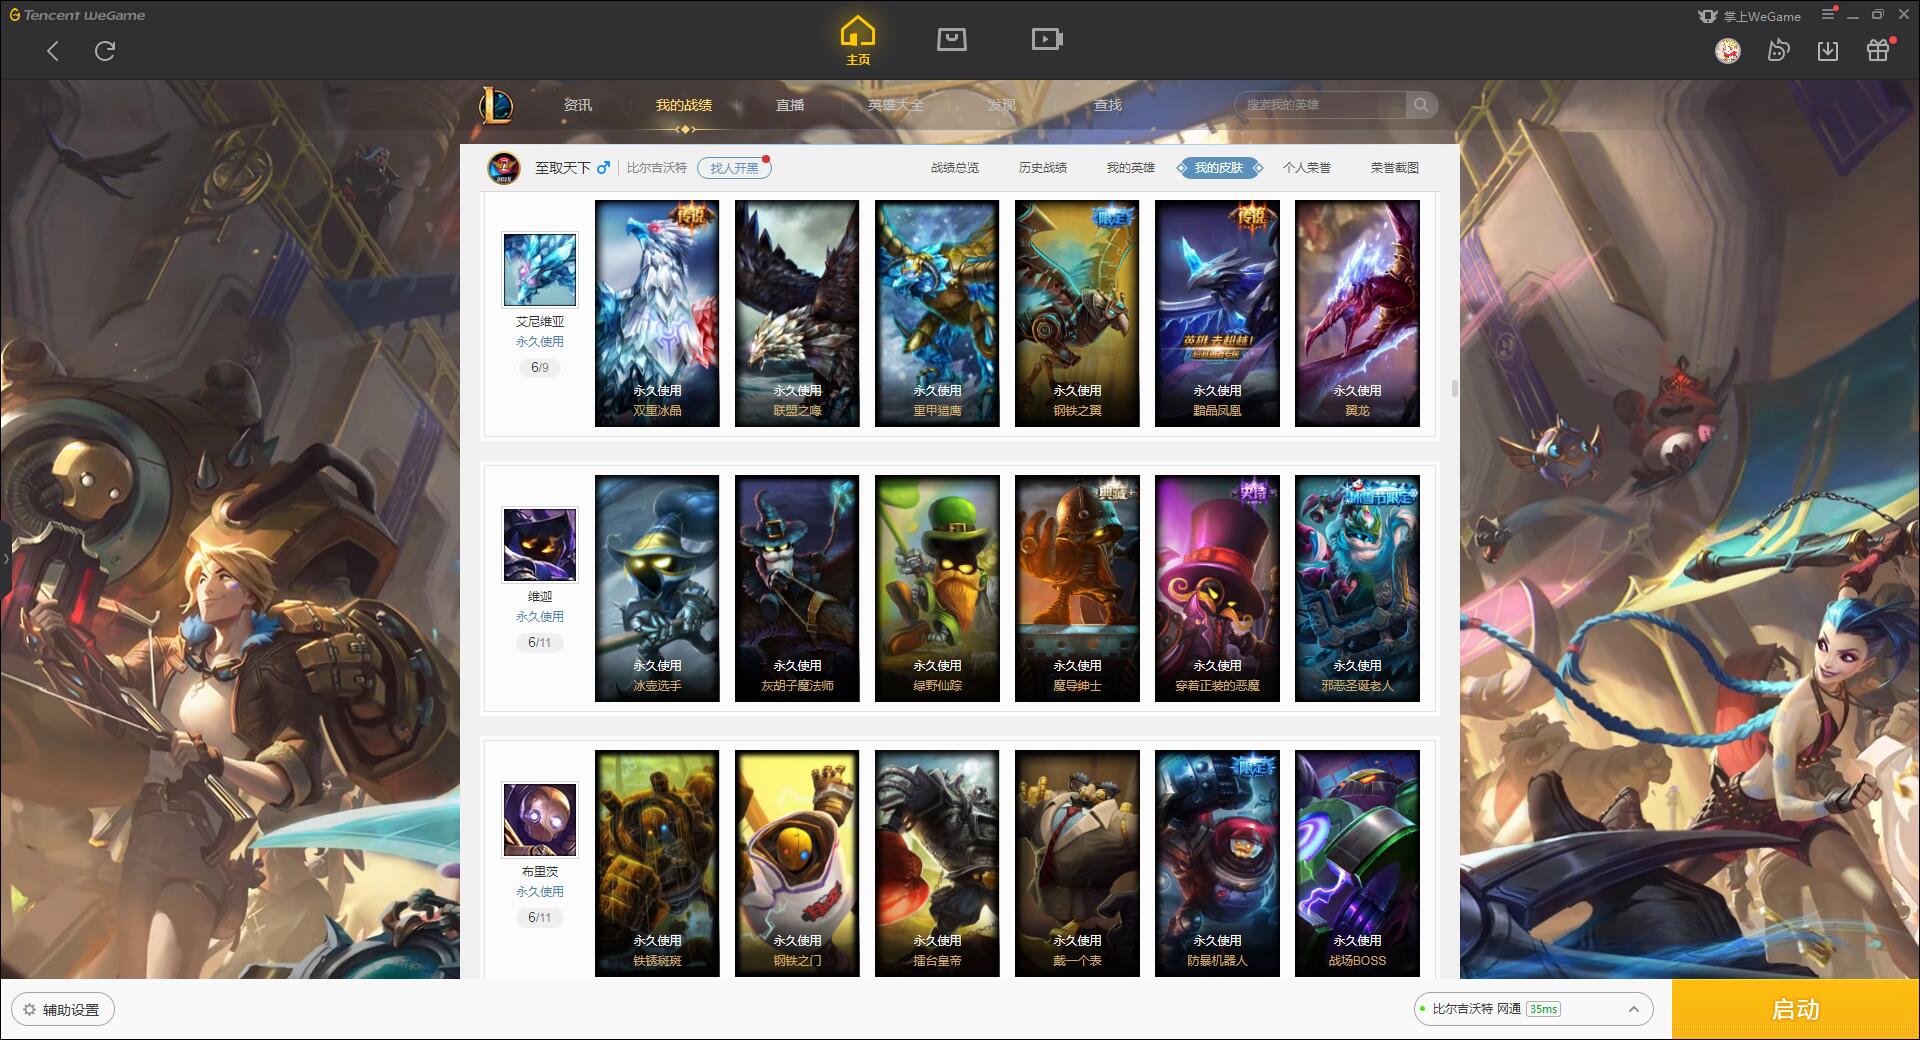Open the 联盟之隼 skin card
Screen dimensions: 1920x1040
pos(797,313)
